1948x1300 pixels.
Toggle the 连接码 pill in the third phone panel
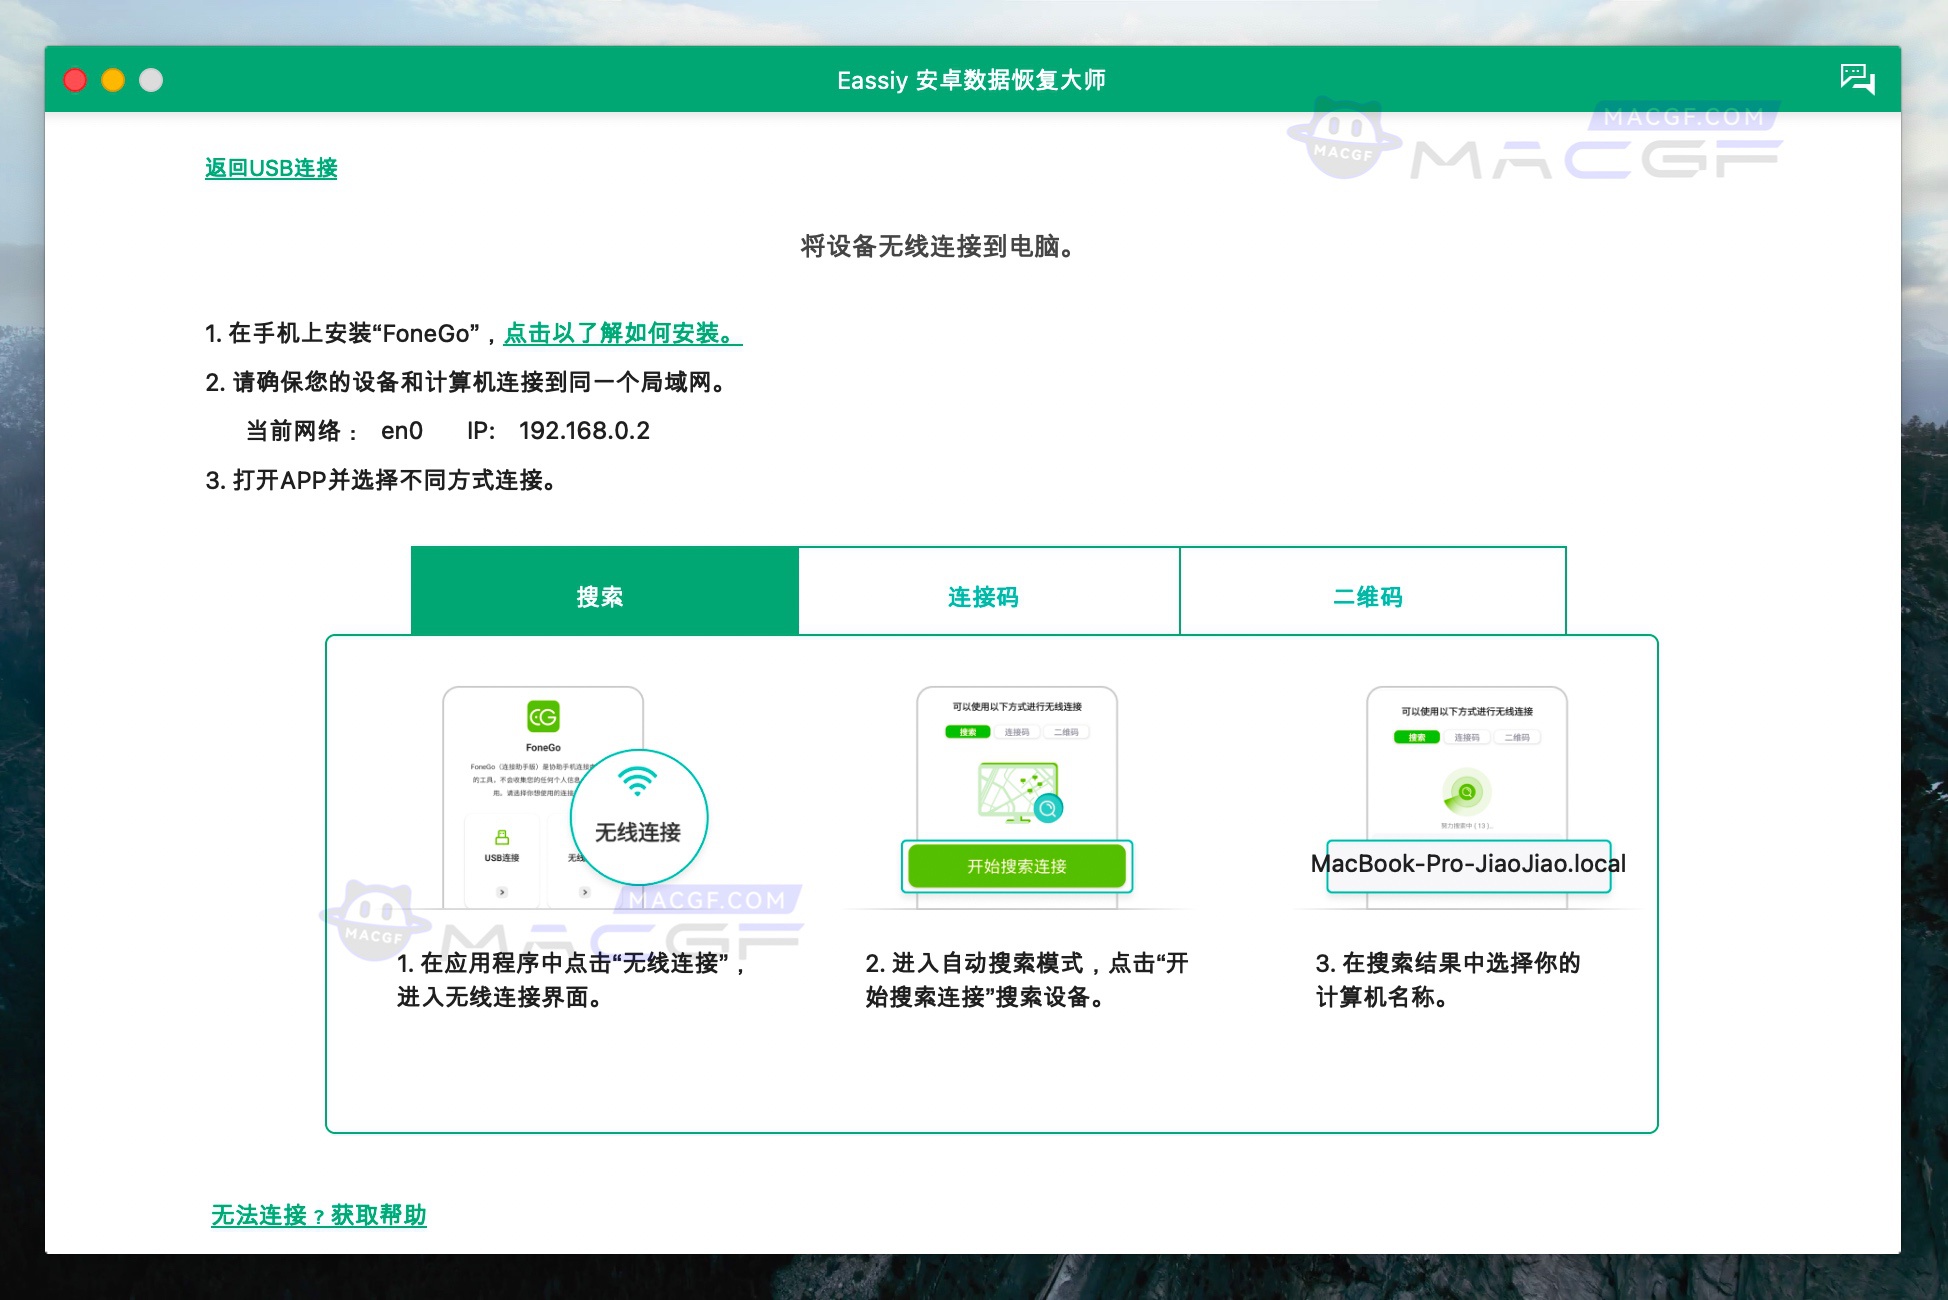1467,737
